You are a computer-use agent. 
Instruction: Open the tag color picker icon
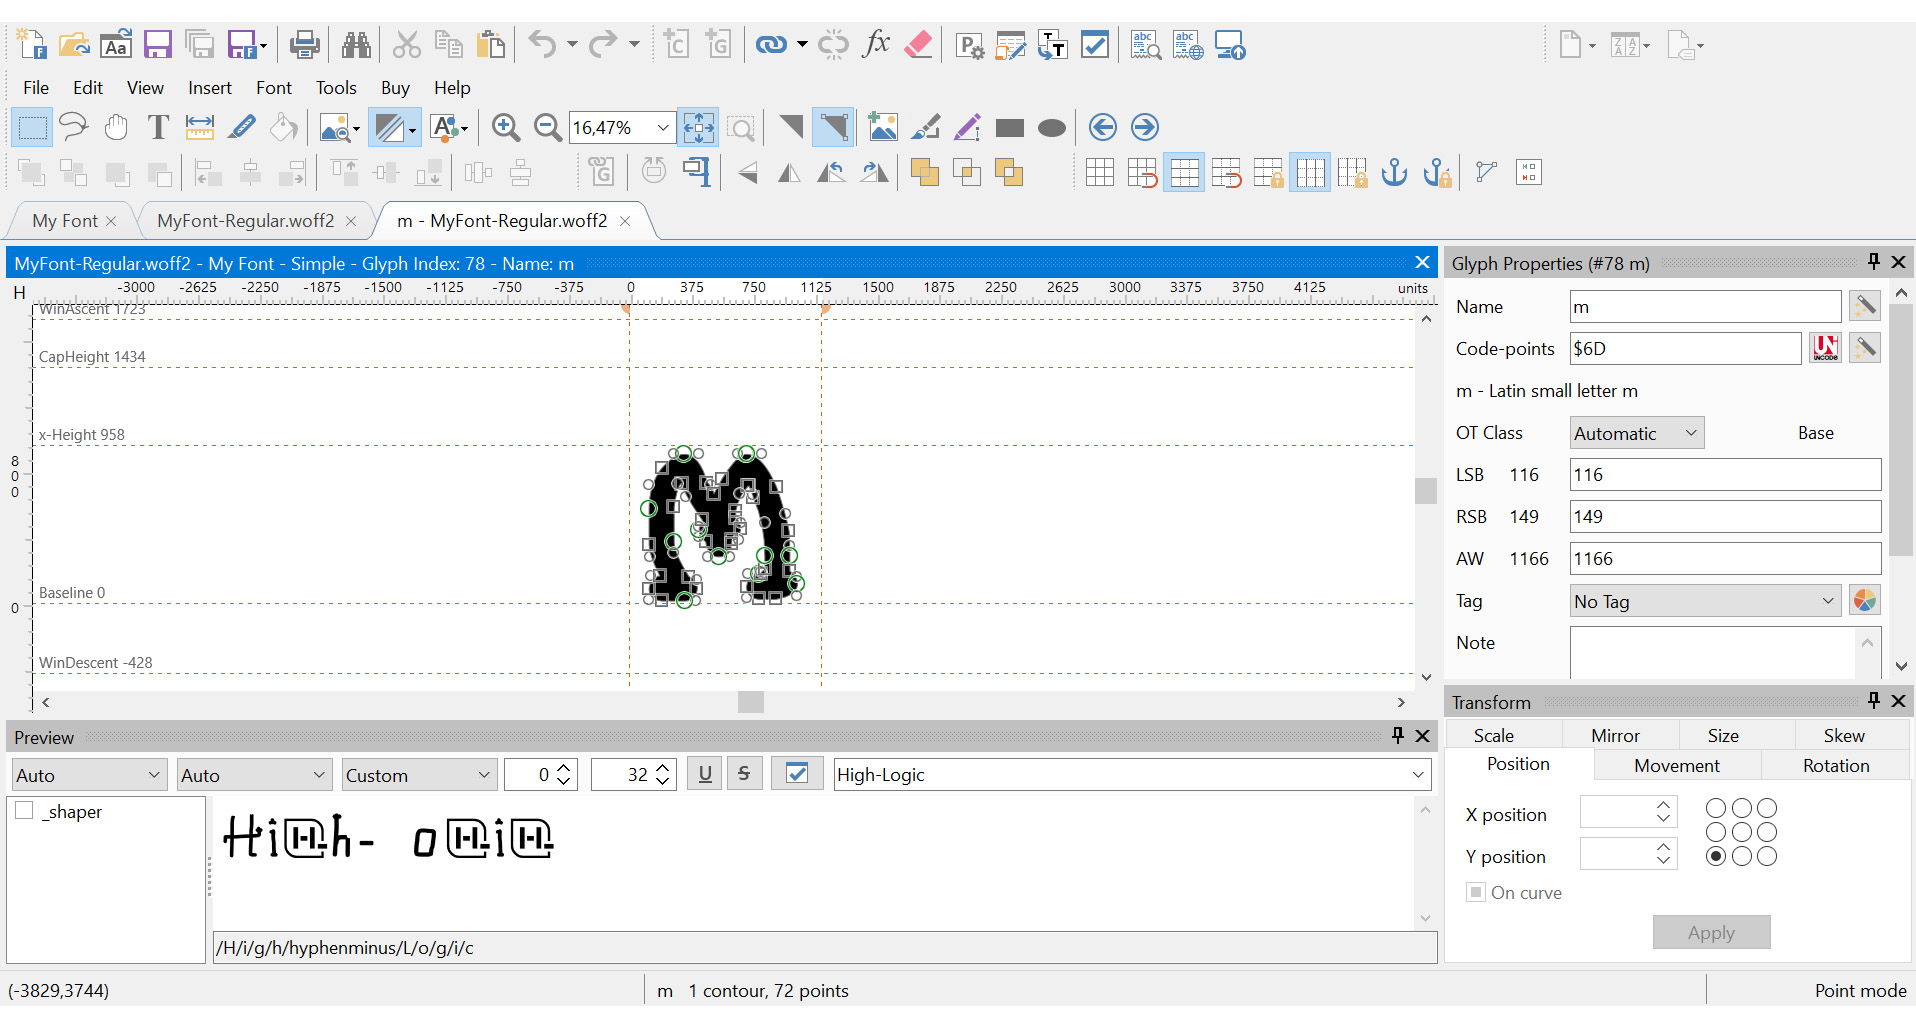1864,600
